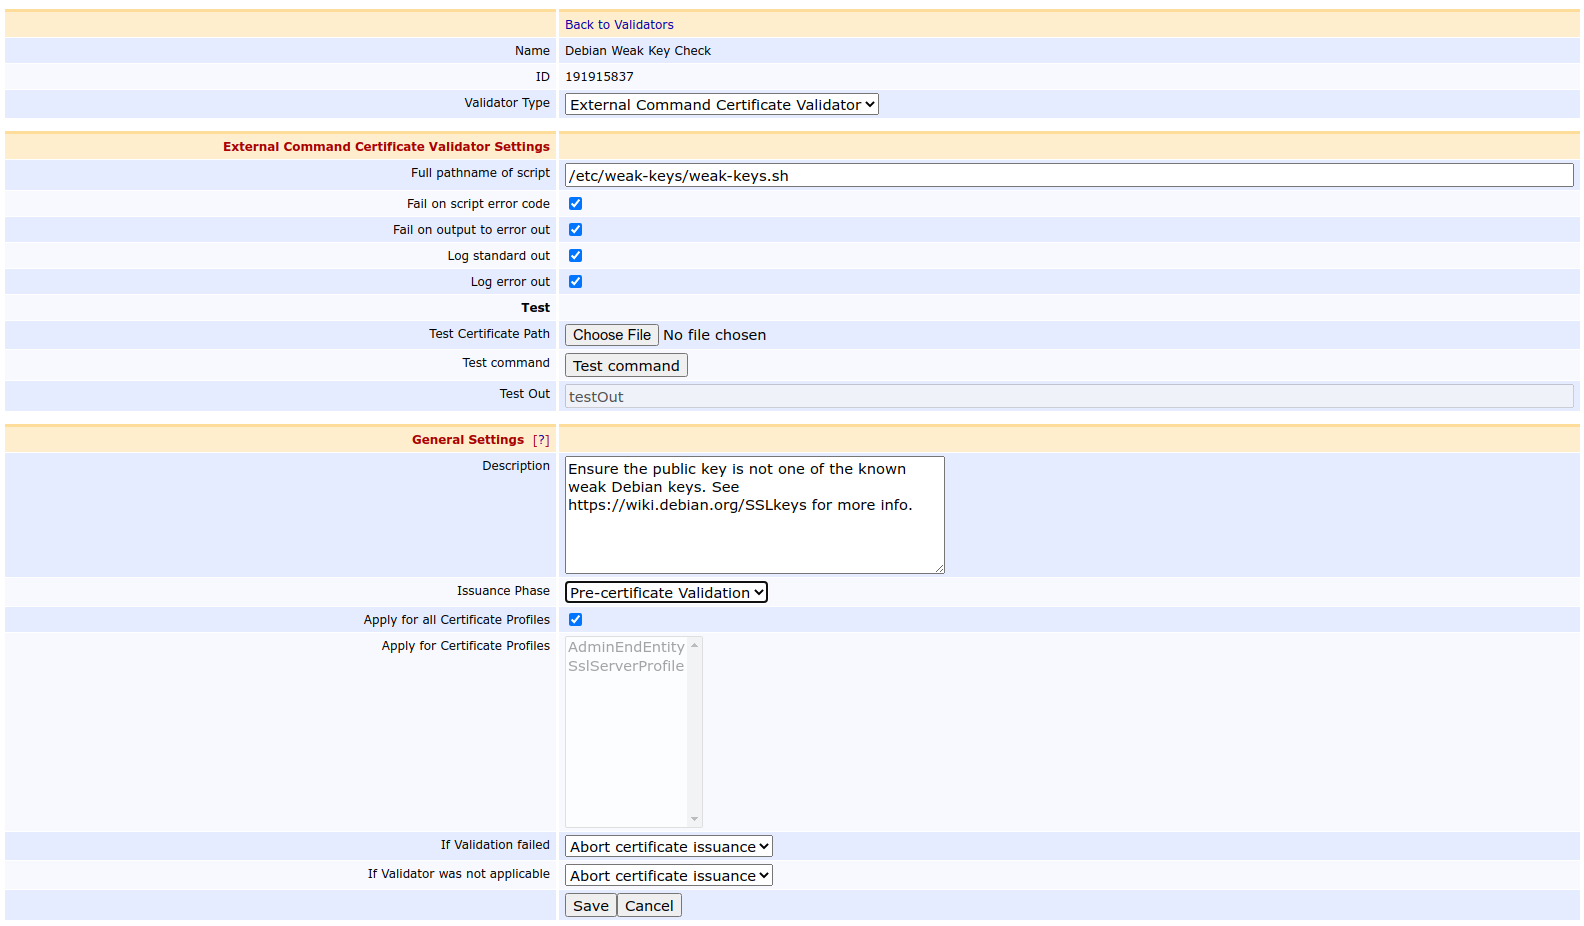
Task: Expand the Issuance Phase dropdown
Action: tap(666, 593)
